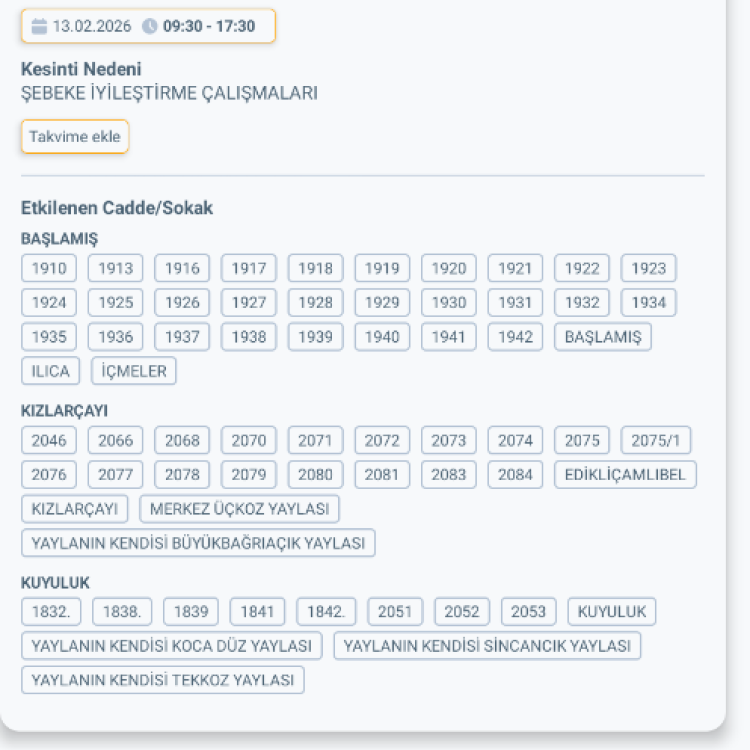Click YAYLANIN KENDİSİ KOCA DÜZ YAYLASI
Image resolution: width=750 pixels, height=750 pixels.
[171, 646]
